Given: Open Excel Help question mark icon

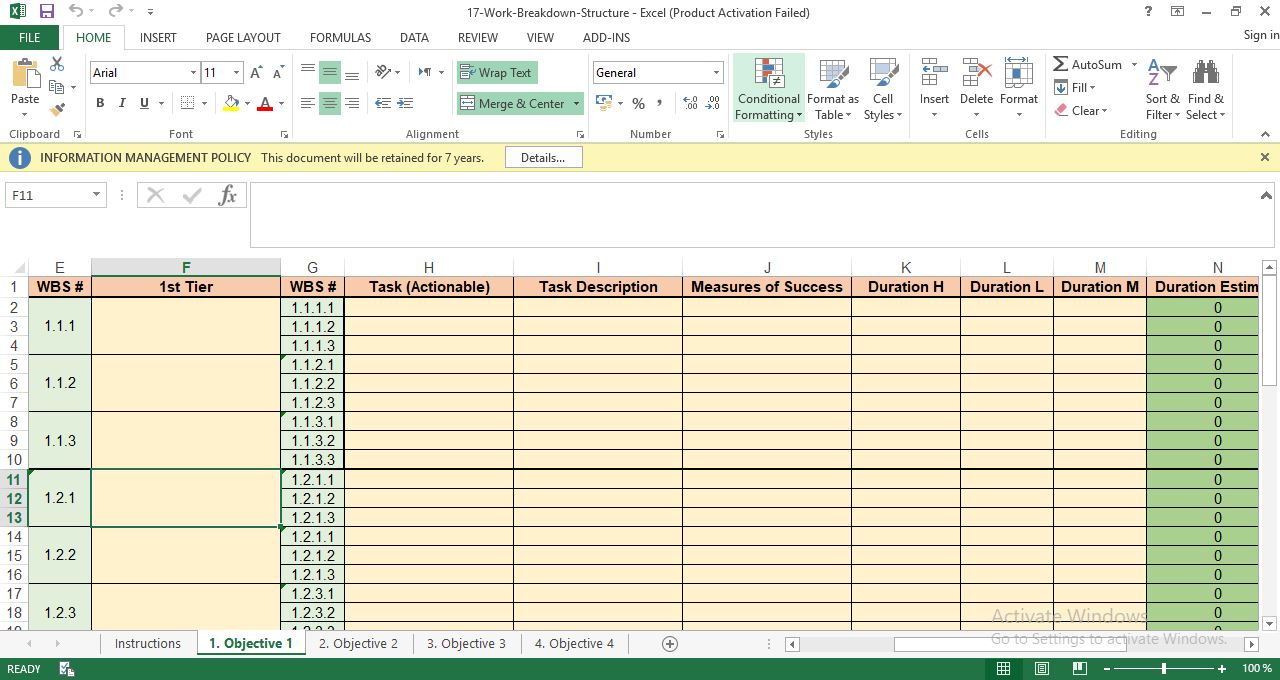Looking at the screenshot, I should point(1148,12).
